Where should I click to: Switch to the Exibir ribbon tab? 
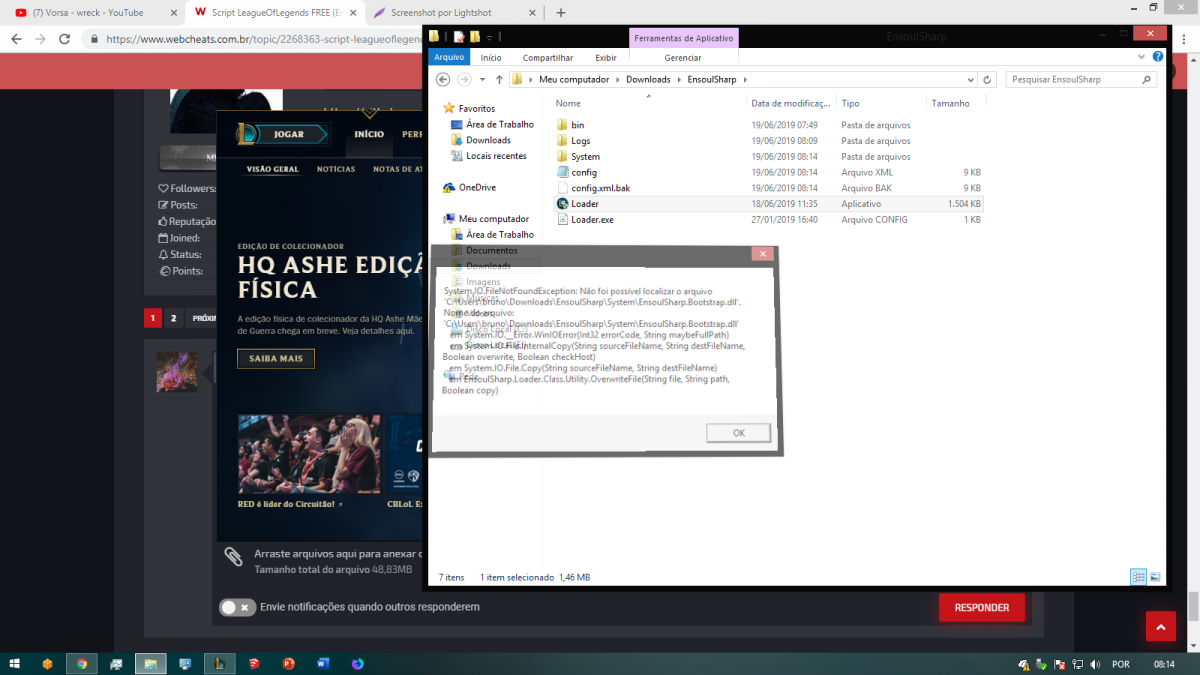point(606,58)
